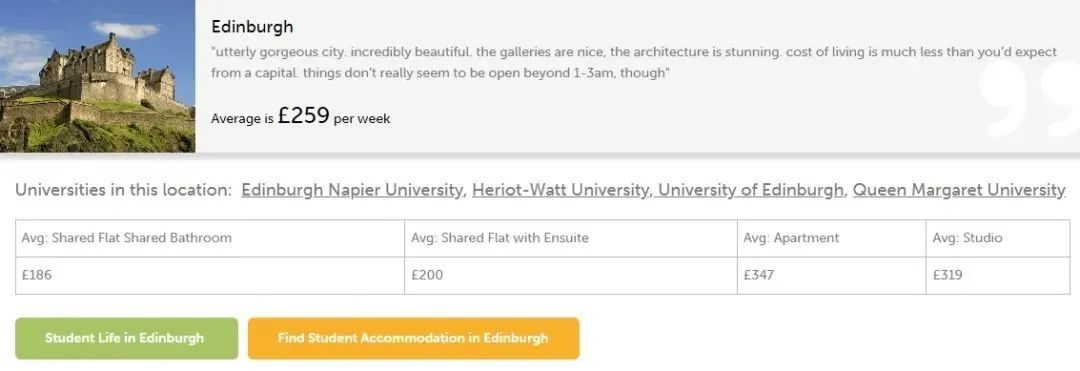This screenshot has width=1080, height=371.
Task: Open the Queen Margaret University link
Action: pyautogui.click(x=959, y=190)
